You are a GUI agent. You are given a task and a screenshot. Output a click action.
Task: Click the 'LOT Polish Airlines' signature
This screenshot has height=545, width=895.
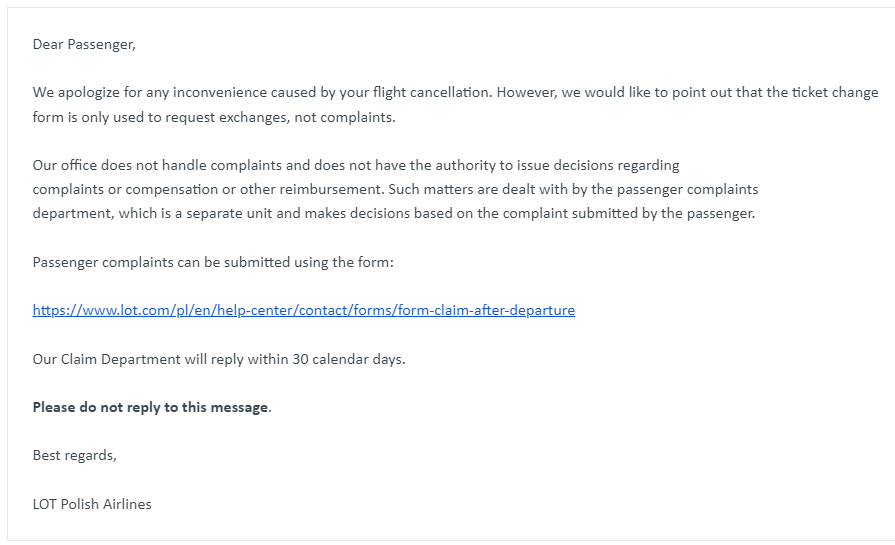click(92, 504)
